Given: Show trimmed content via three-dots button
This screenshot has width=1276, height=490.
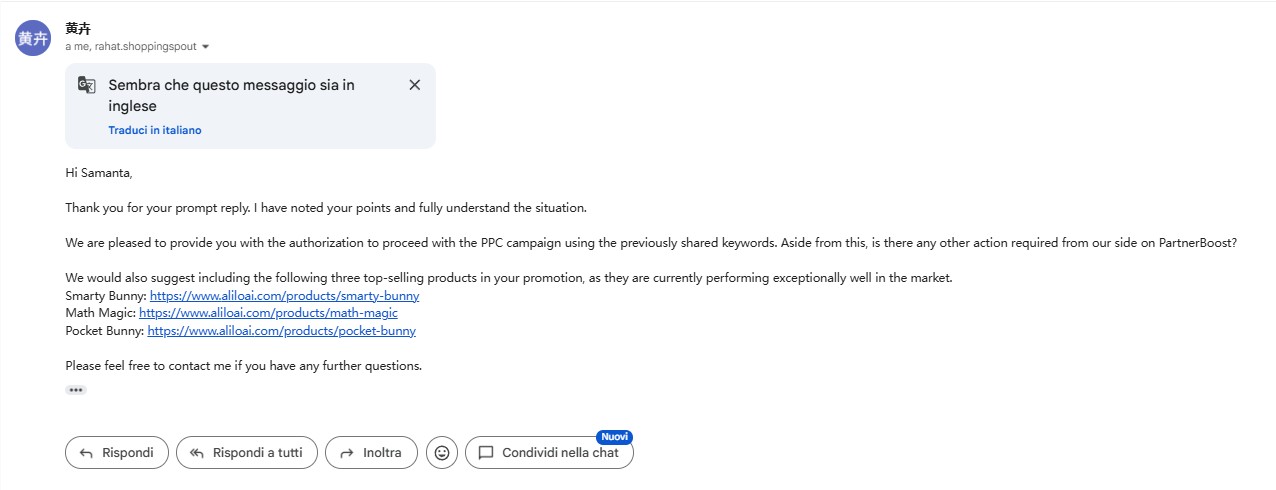Looking at the screenshot, I should [x=76, y=390].
